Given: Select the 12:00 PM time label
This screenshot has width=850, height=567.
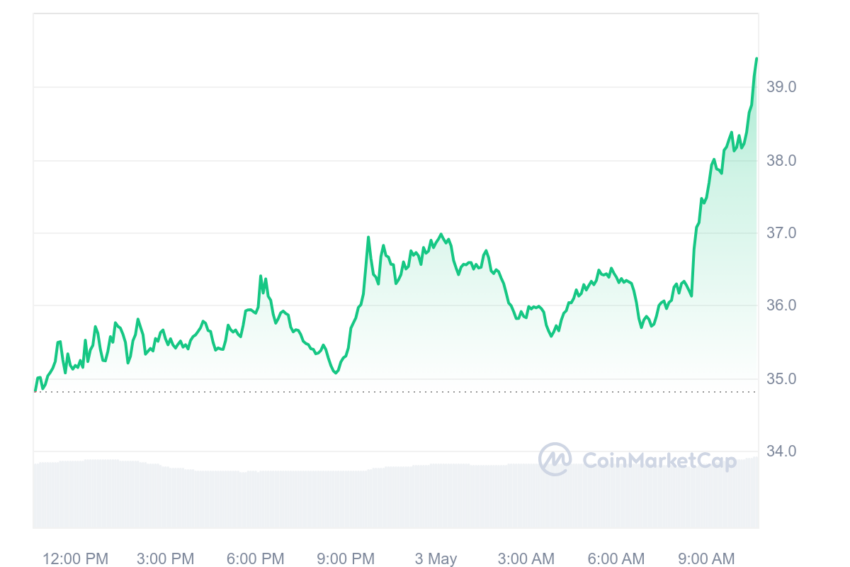Looking at the screenshot, I should click(75, 558).
